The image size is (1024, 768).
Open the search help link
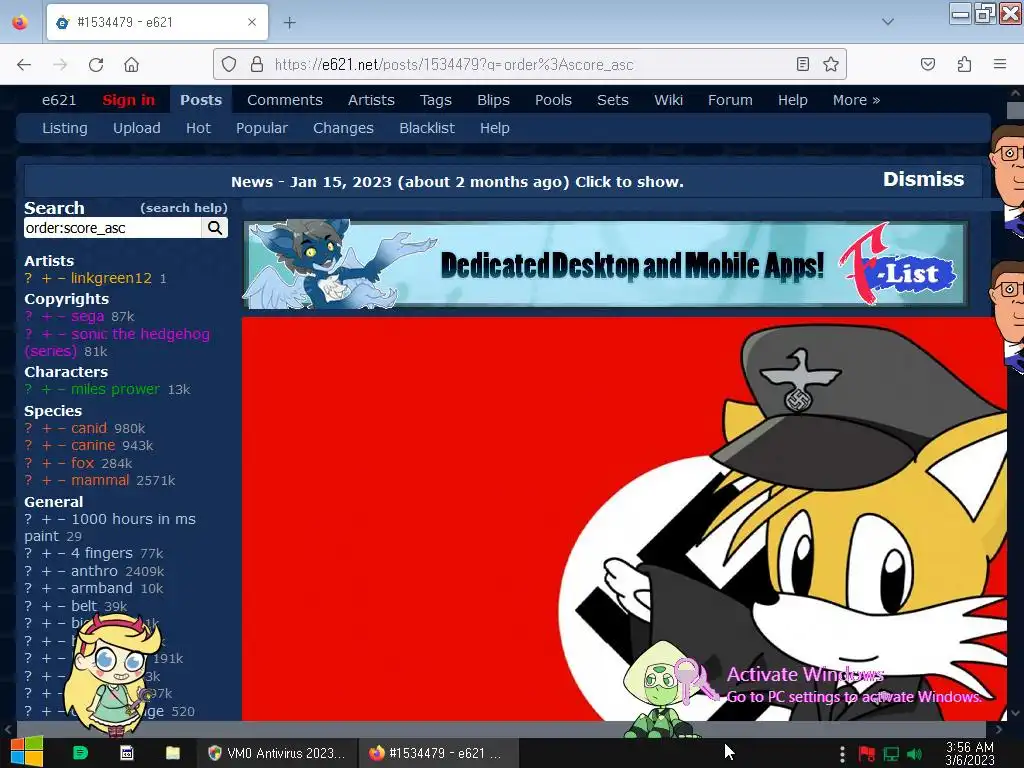click(184, 208)
